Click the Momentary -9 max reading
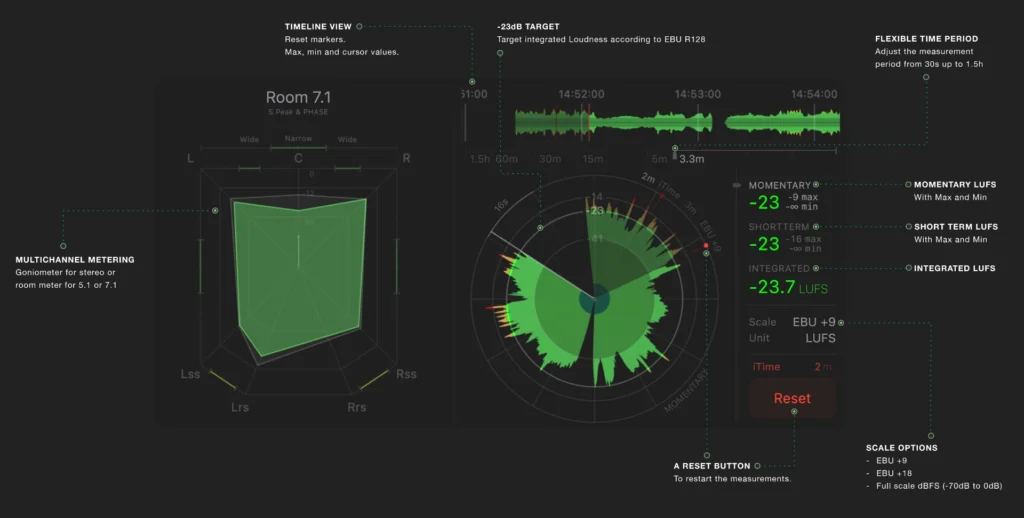The image size is (1024, 518). pos(803,197)
